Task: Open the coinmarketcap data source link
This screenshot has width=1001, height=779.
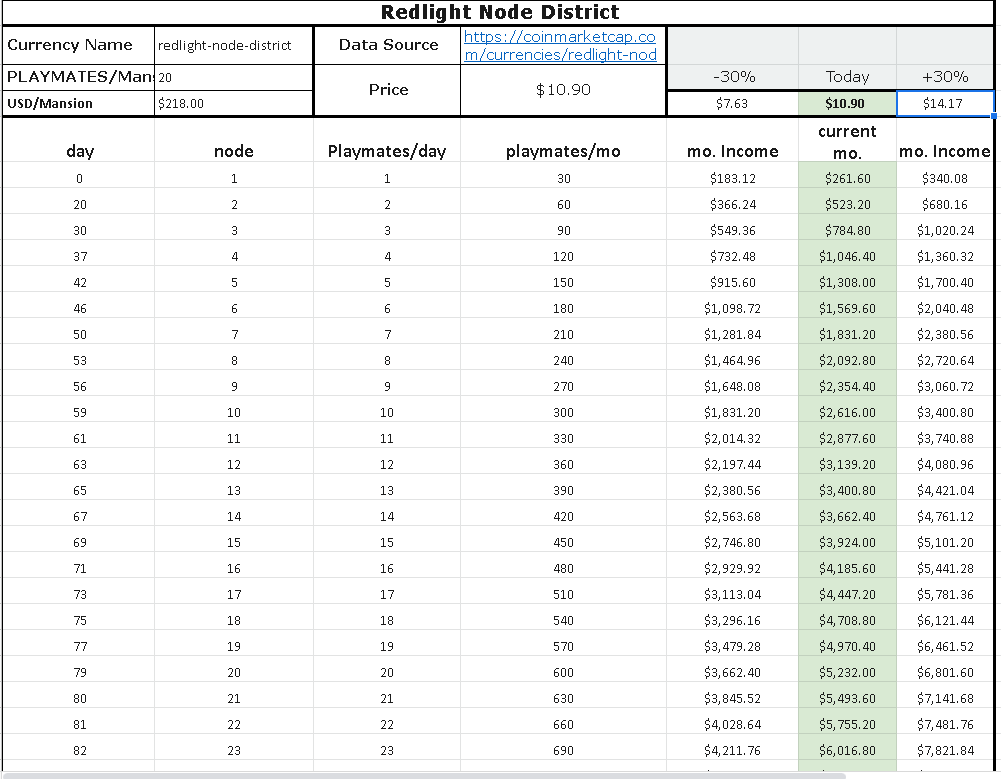Action: [560, 46]
